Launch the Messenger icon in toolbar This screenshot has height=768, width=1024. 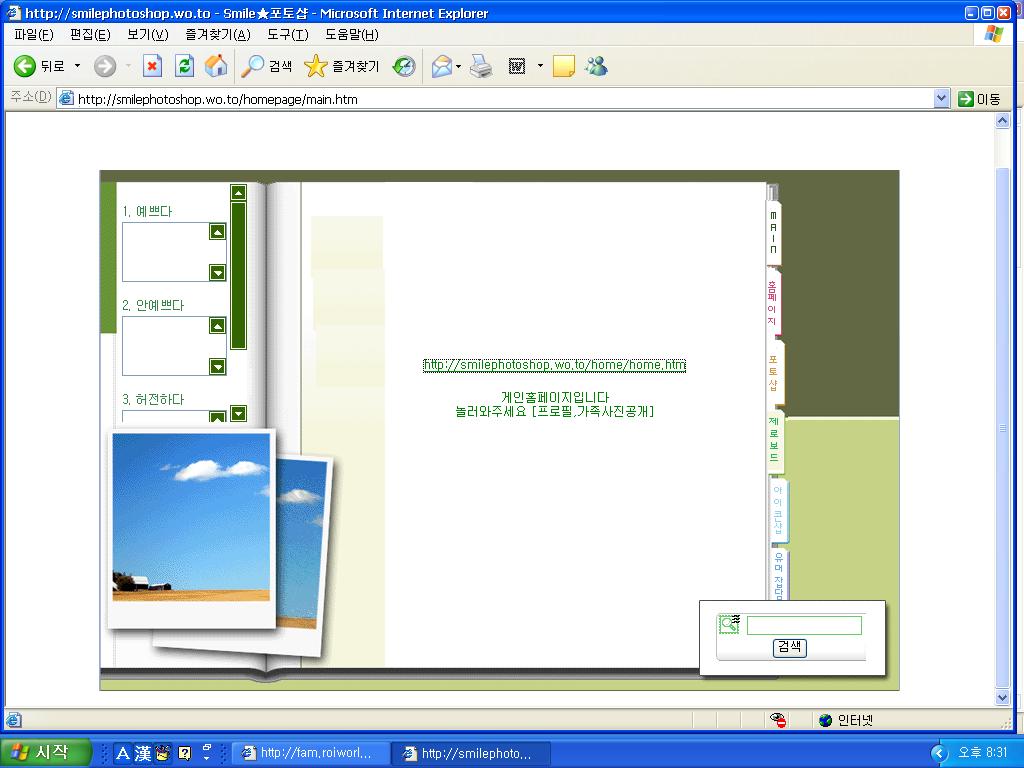point(596,66)
